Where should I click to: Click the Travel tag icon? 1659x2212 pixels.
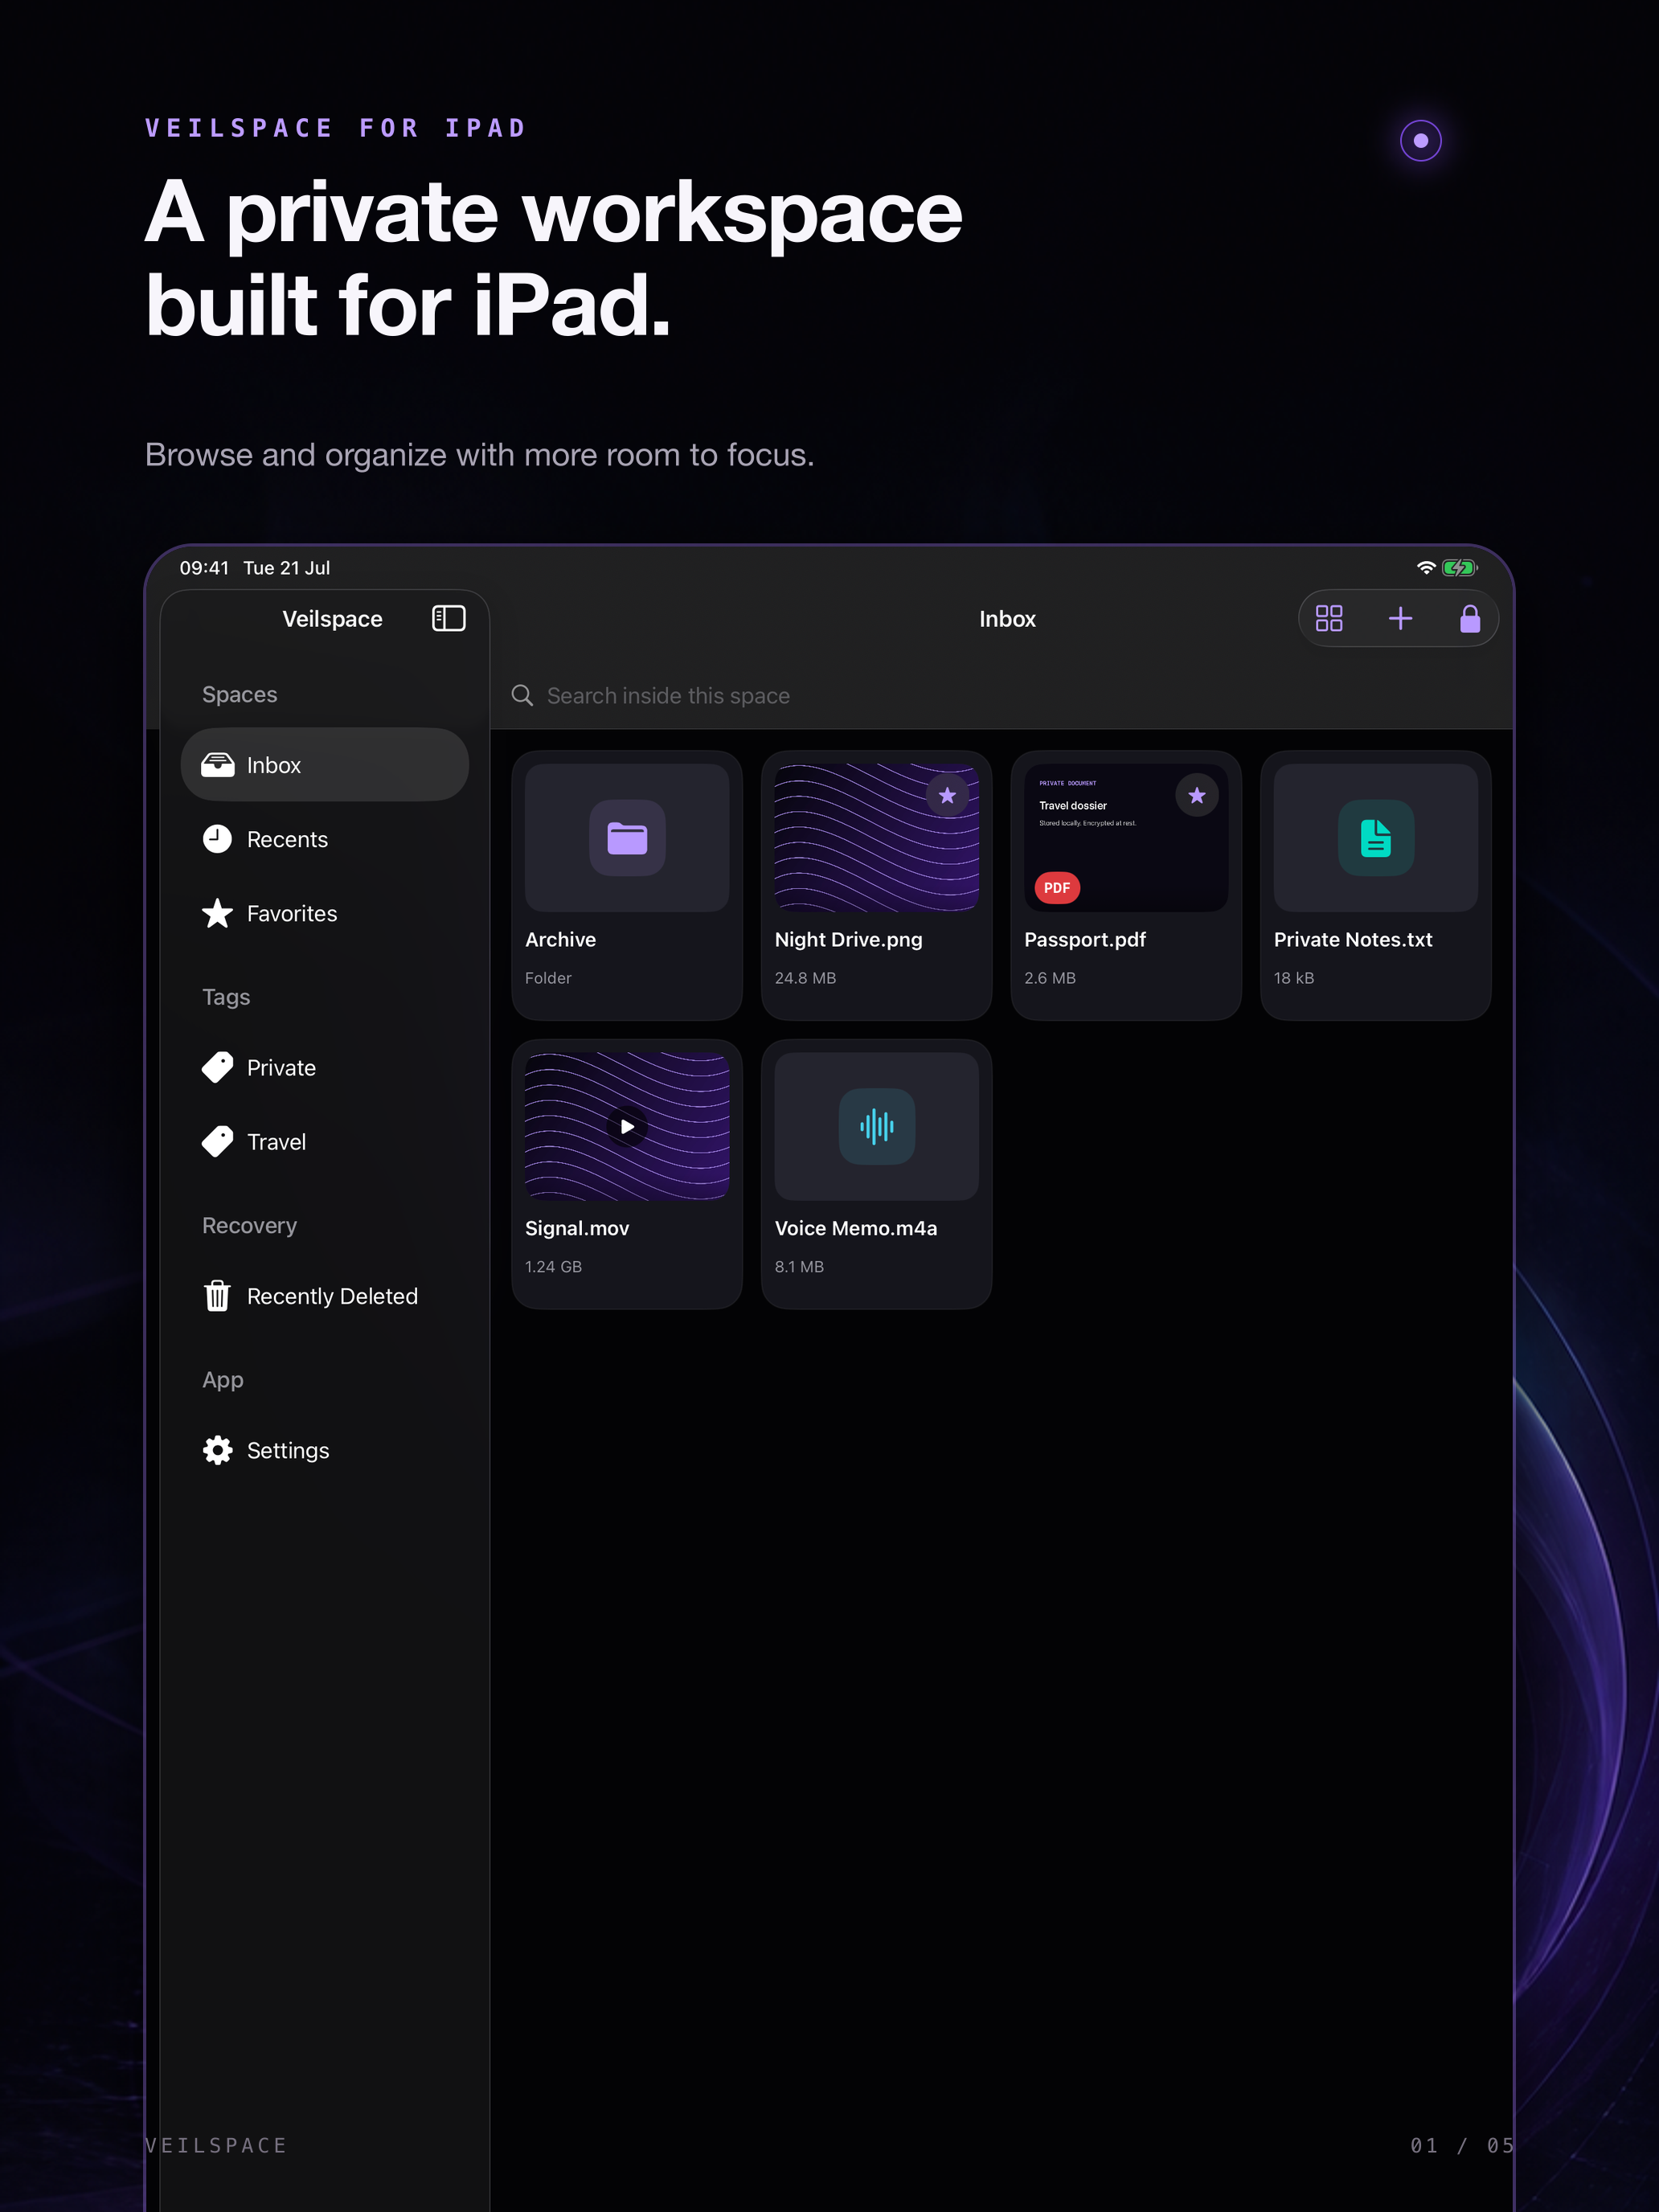pos(217,1141)
